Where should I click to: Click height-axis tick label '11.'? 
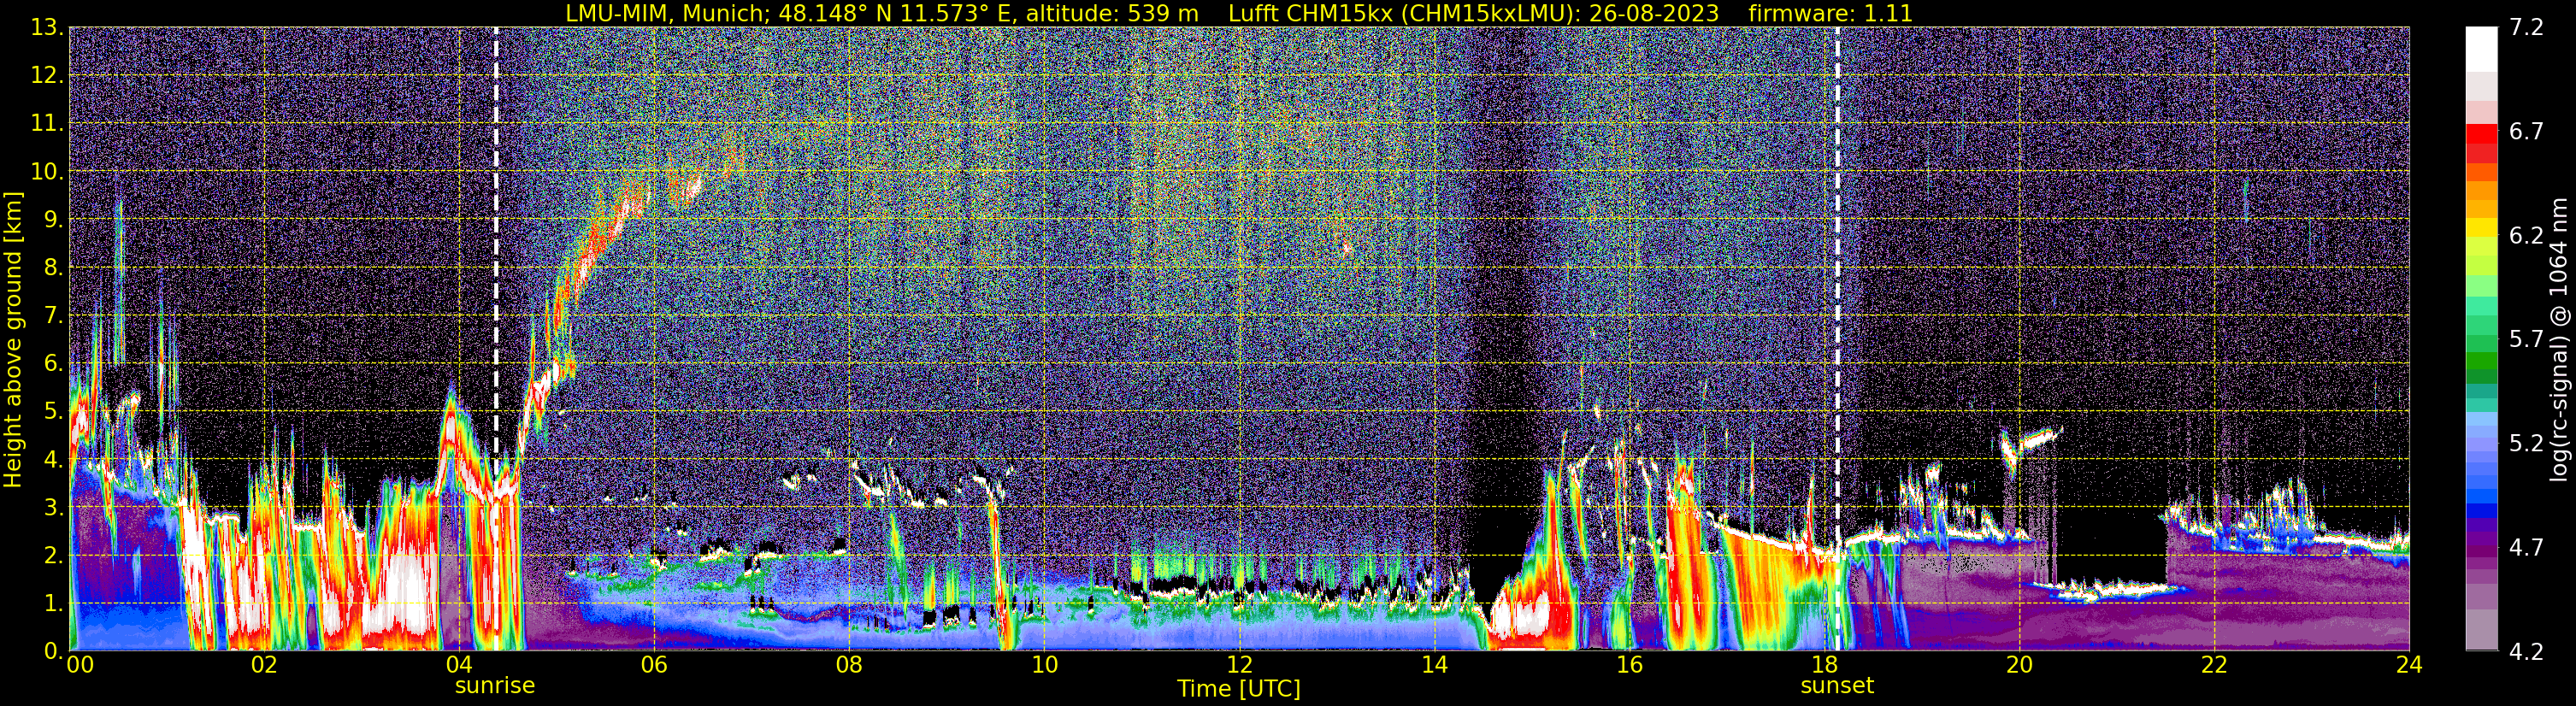click(x=48, y=123)
